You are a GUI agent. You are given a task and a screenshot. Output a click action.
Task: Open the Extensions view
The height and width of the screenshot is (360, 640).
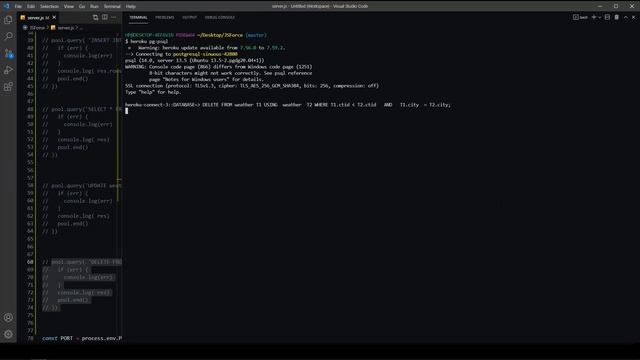(x=8, y=87)
